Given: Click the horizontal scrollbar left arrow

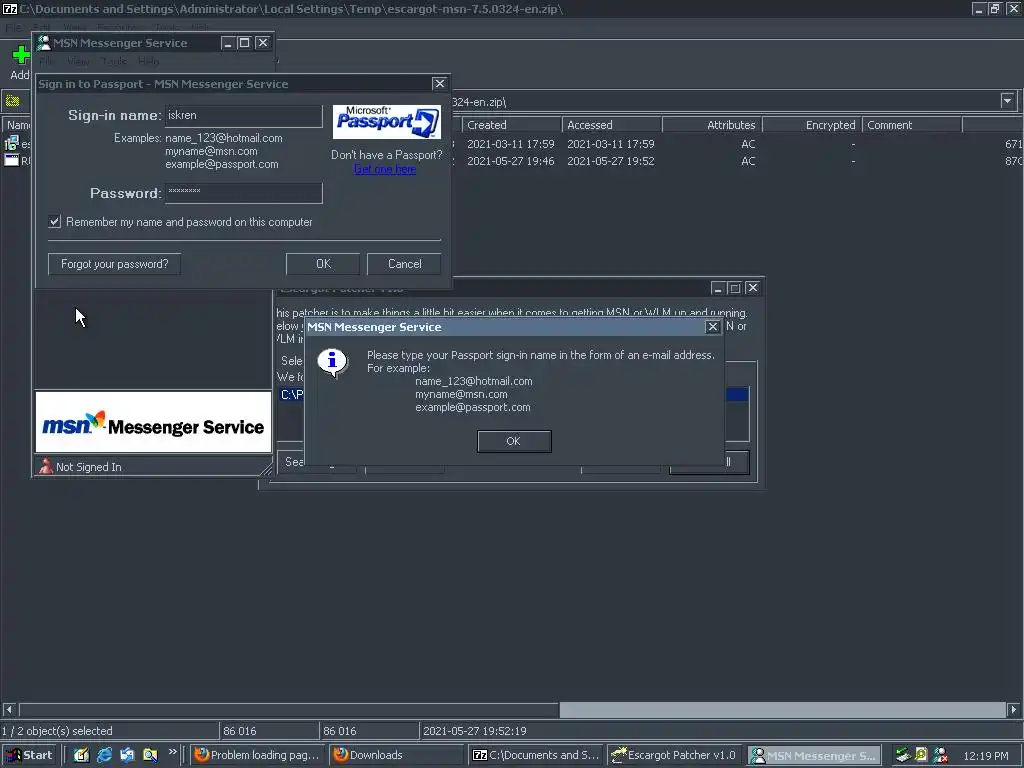Looking at the screenshot, I should click(x=8, y=709).
